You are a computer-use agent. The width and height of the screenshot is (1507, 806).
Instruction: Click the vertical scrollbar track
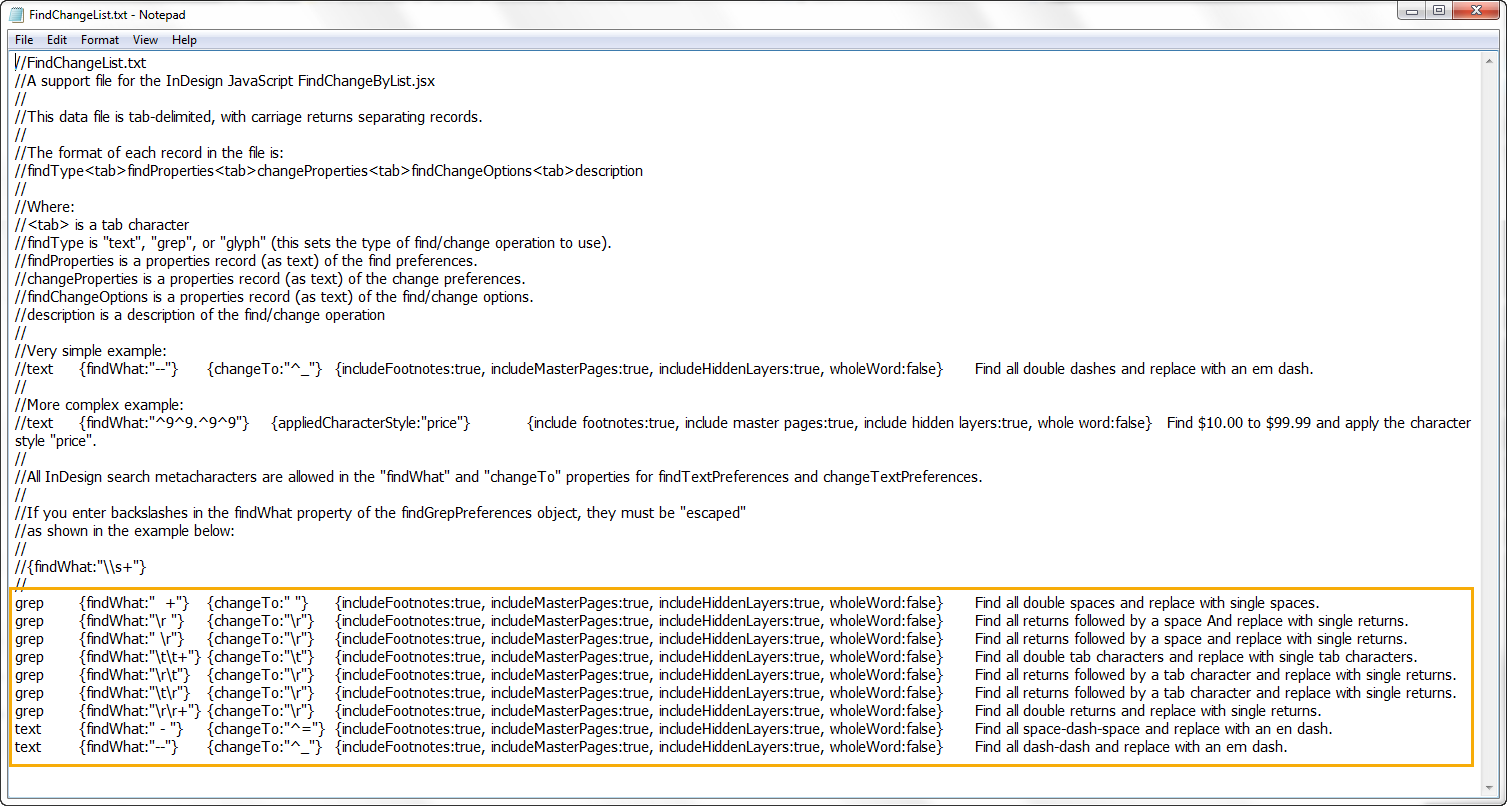(1490, 420)
